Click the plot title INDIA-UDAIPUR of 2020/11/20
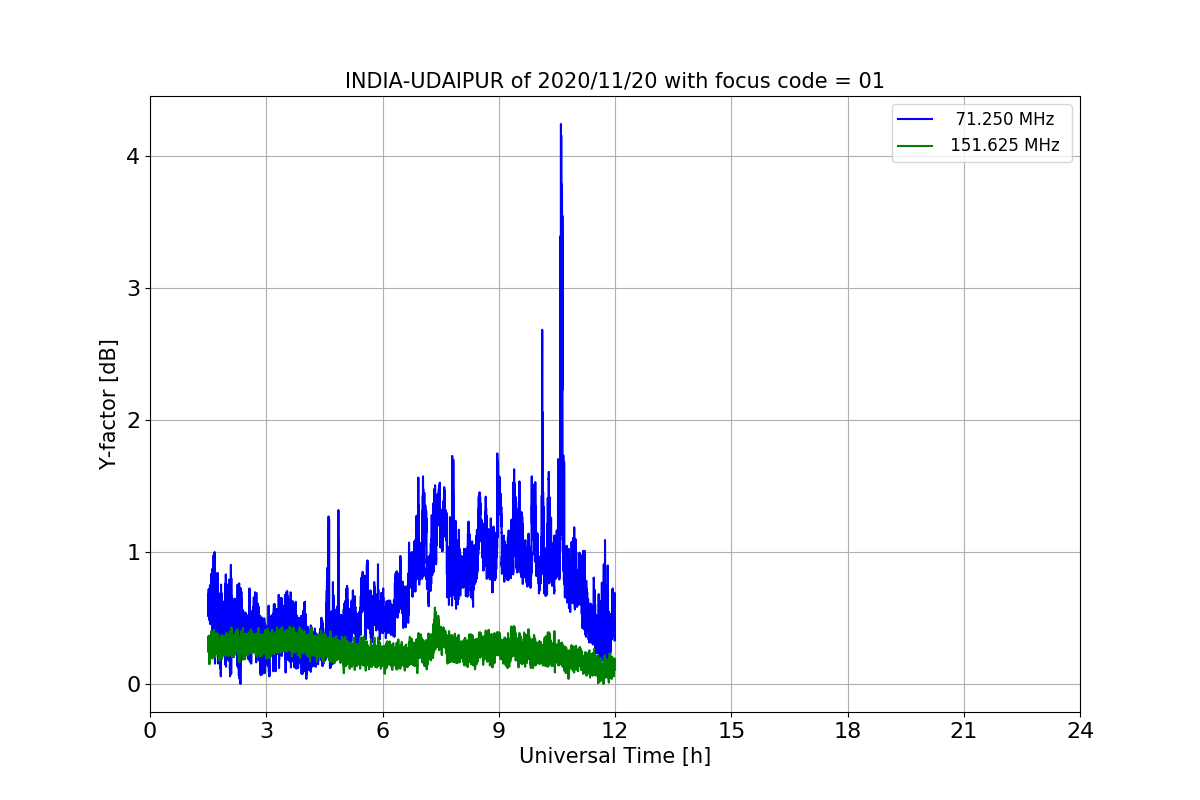The image size is (1200, 800). point(614,81)
